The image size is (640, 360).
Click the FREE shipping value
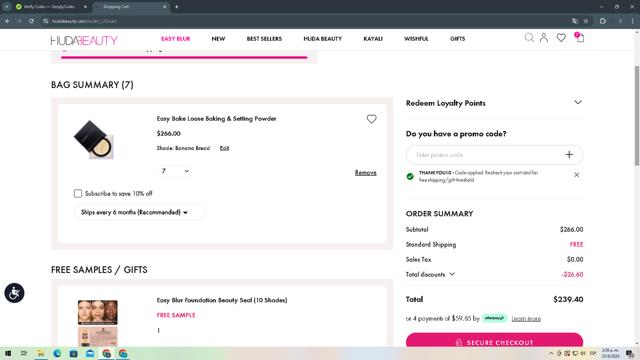coord(576,244)
